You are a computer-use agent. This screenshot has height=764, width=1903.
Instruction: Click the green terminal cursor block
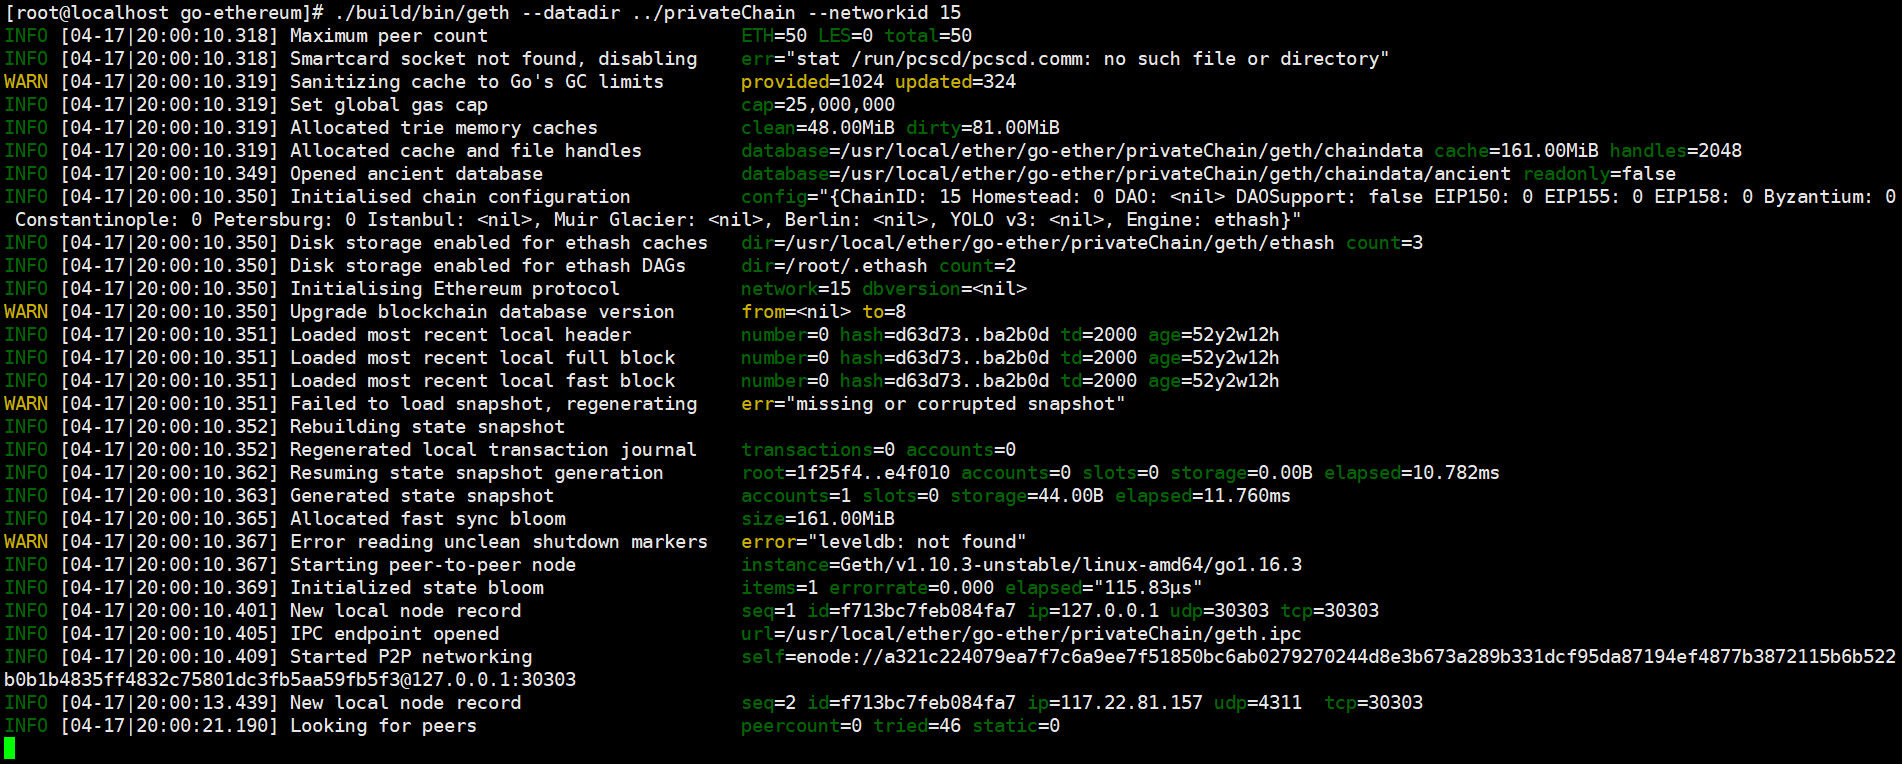coord(9,748)
